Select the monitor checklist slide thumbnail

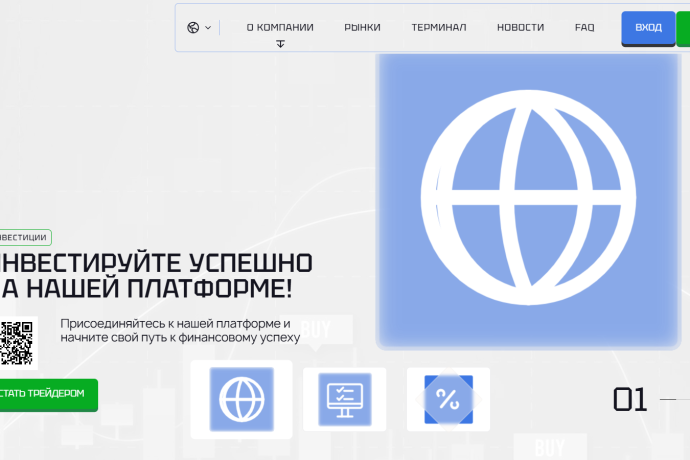pos(345,399)
